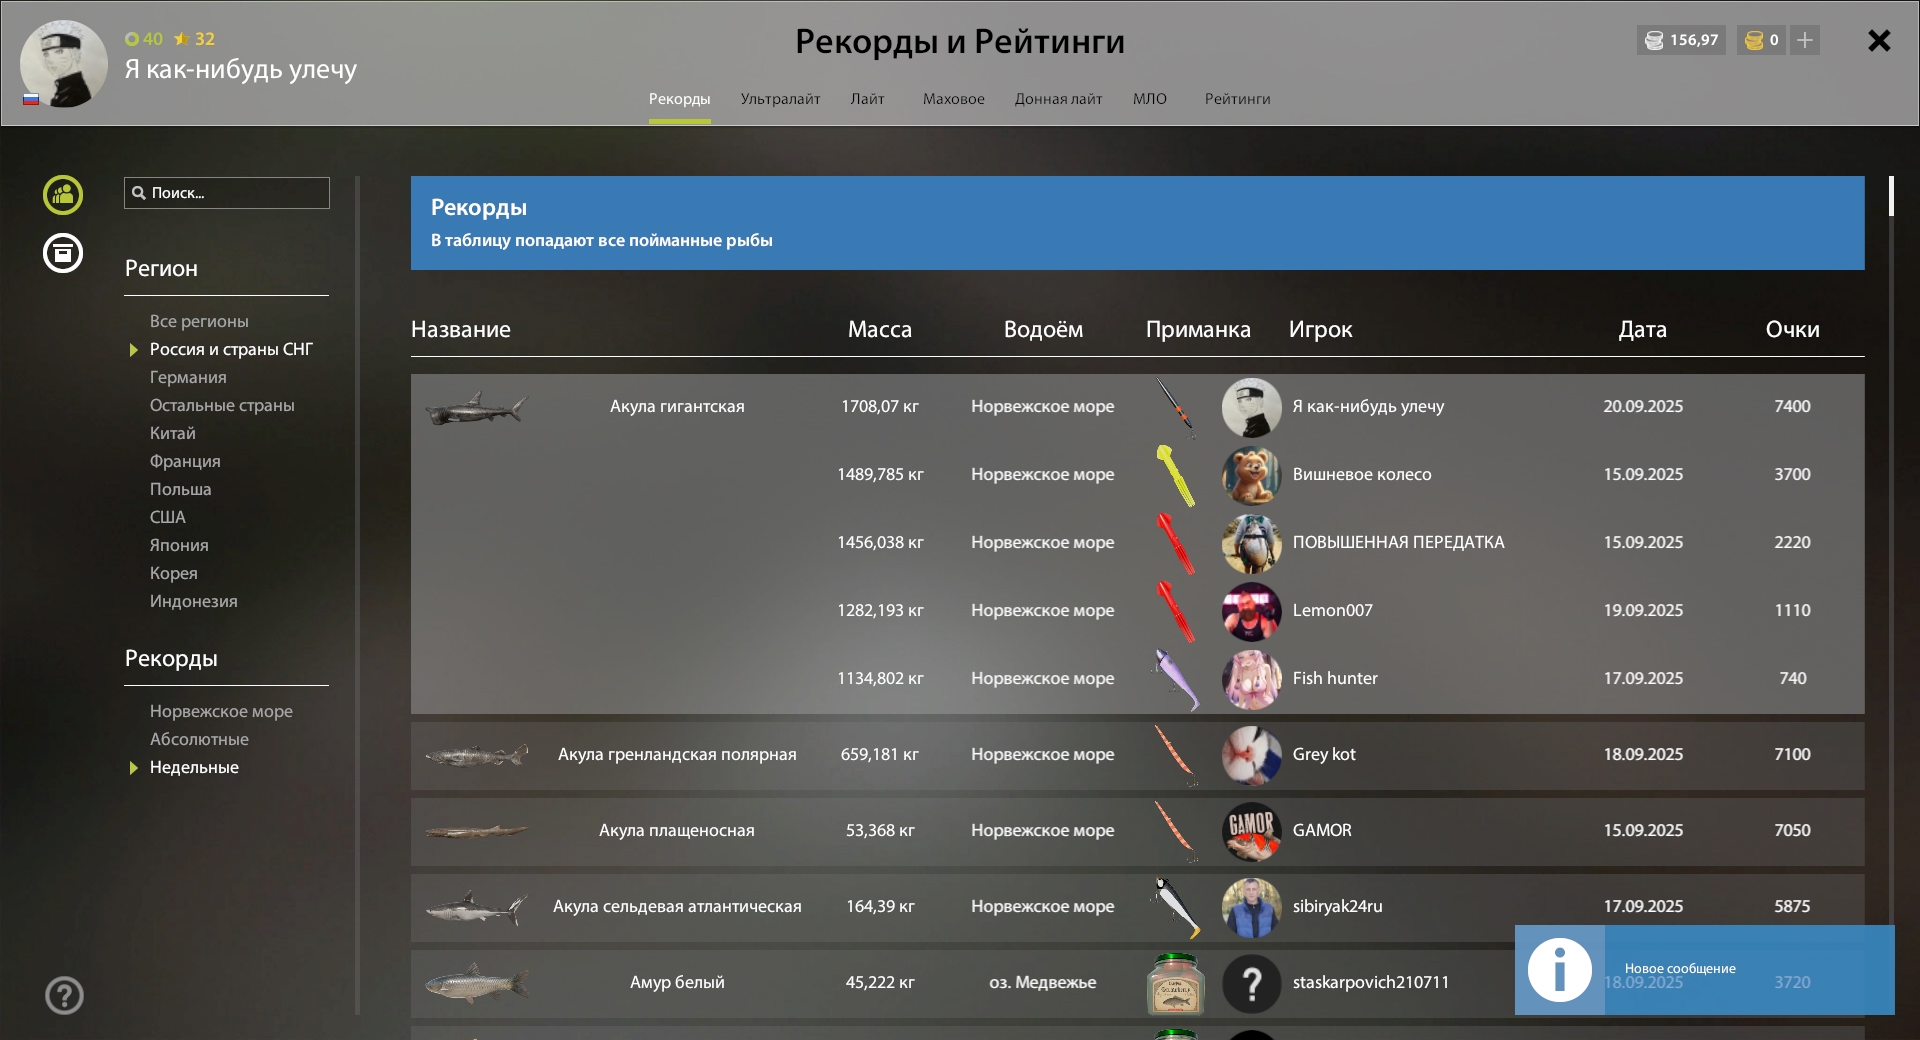
Task: Click the vertical scrollbar thumb
Action: pos(1891,196)
